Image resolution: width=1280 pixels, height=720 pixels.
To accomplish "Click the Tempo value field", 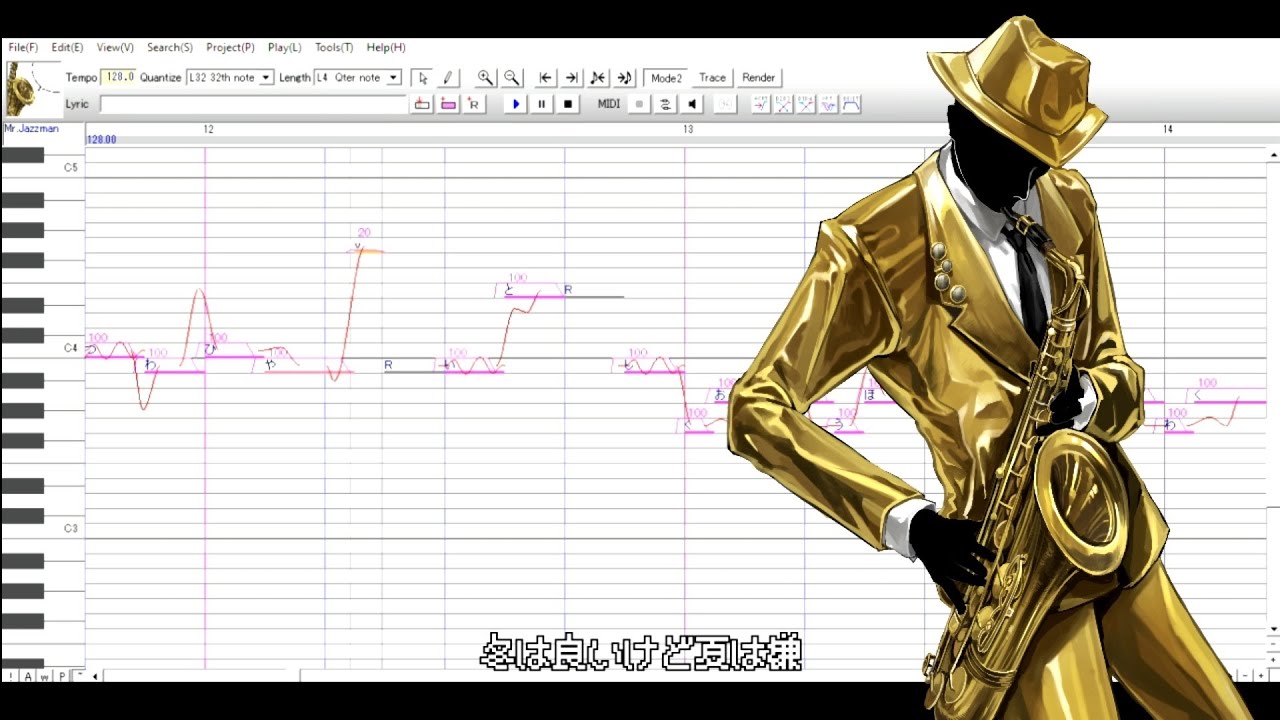I will coord(119,78).
